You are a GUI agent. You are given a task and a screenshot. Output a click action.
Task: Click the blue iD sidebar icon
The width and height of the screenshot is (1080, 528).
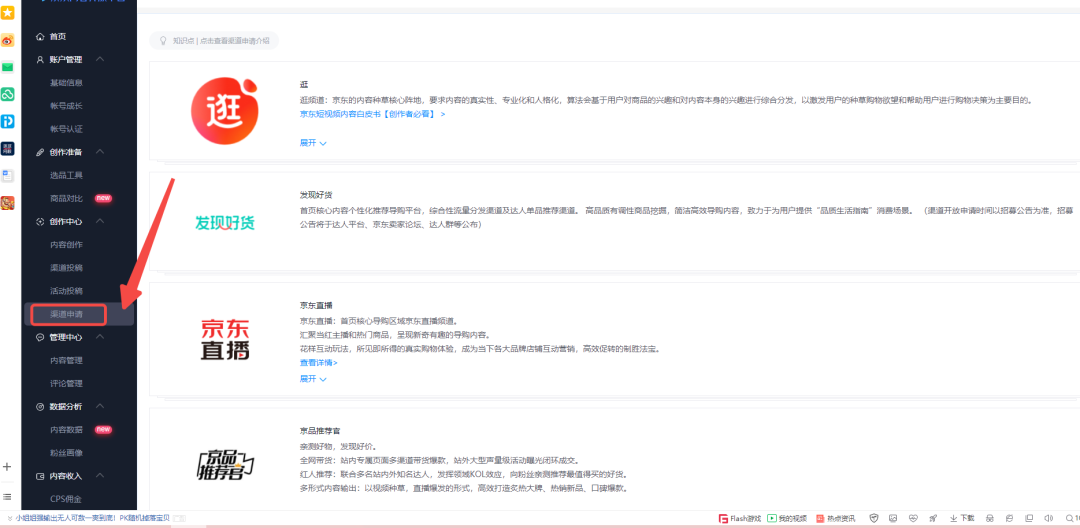pos(8,121)
